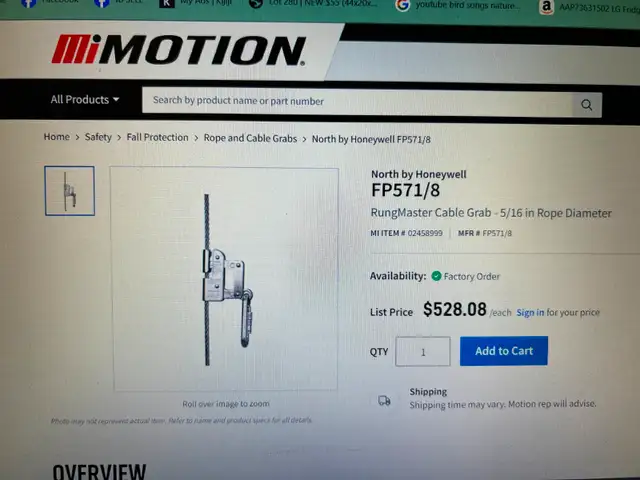Click the Motion logo in header
This screenshot has width=640, height=480.
[x=179, y=50]
